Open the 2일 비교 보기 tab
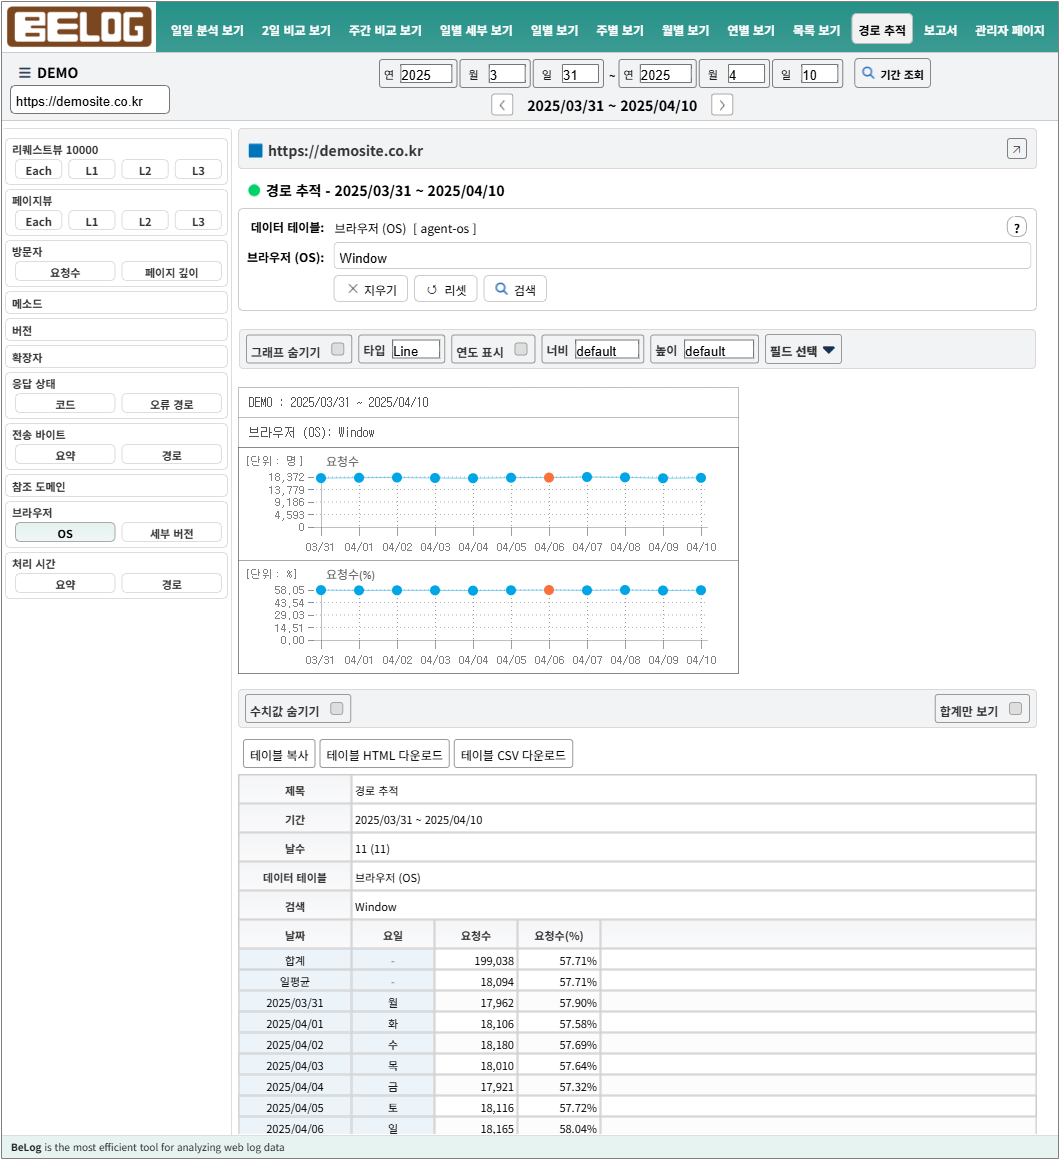 tap(296, 30)
